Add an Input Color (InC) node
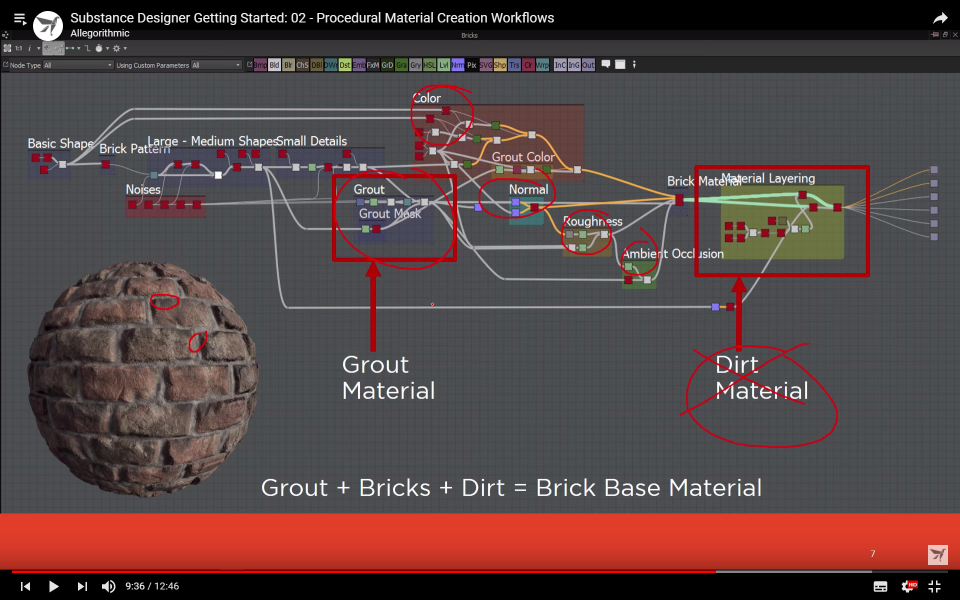 click(560, 65)
